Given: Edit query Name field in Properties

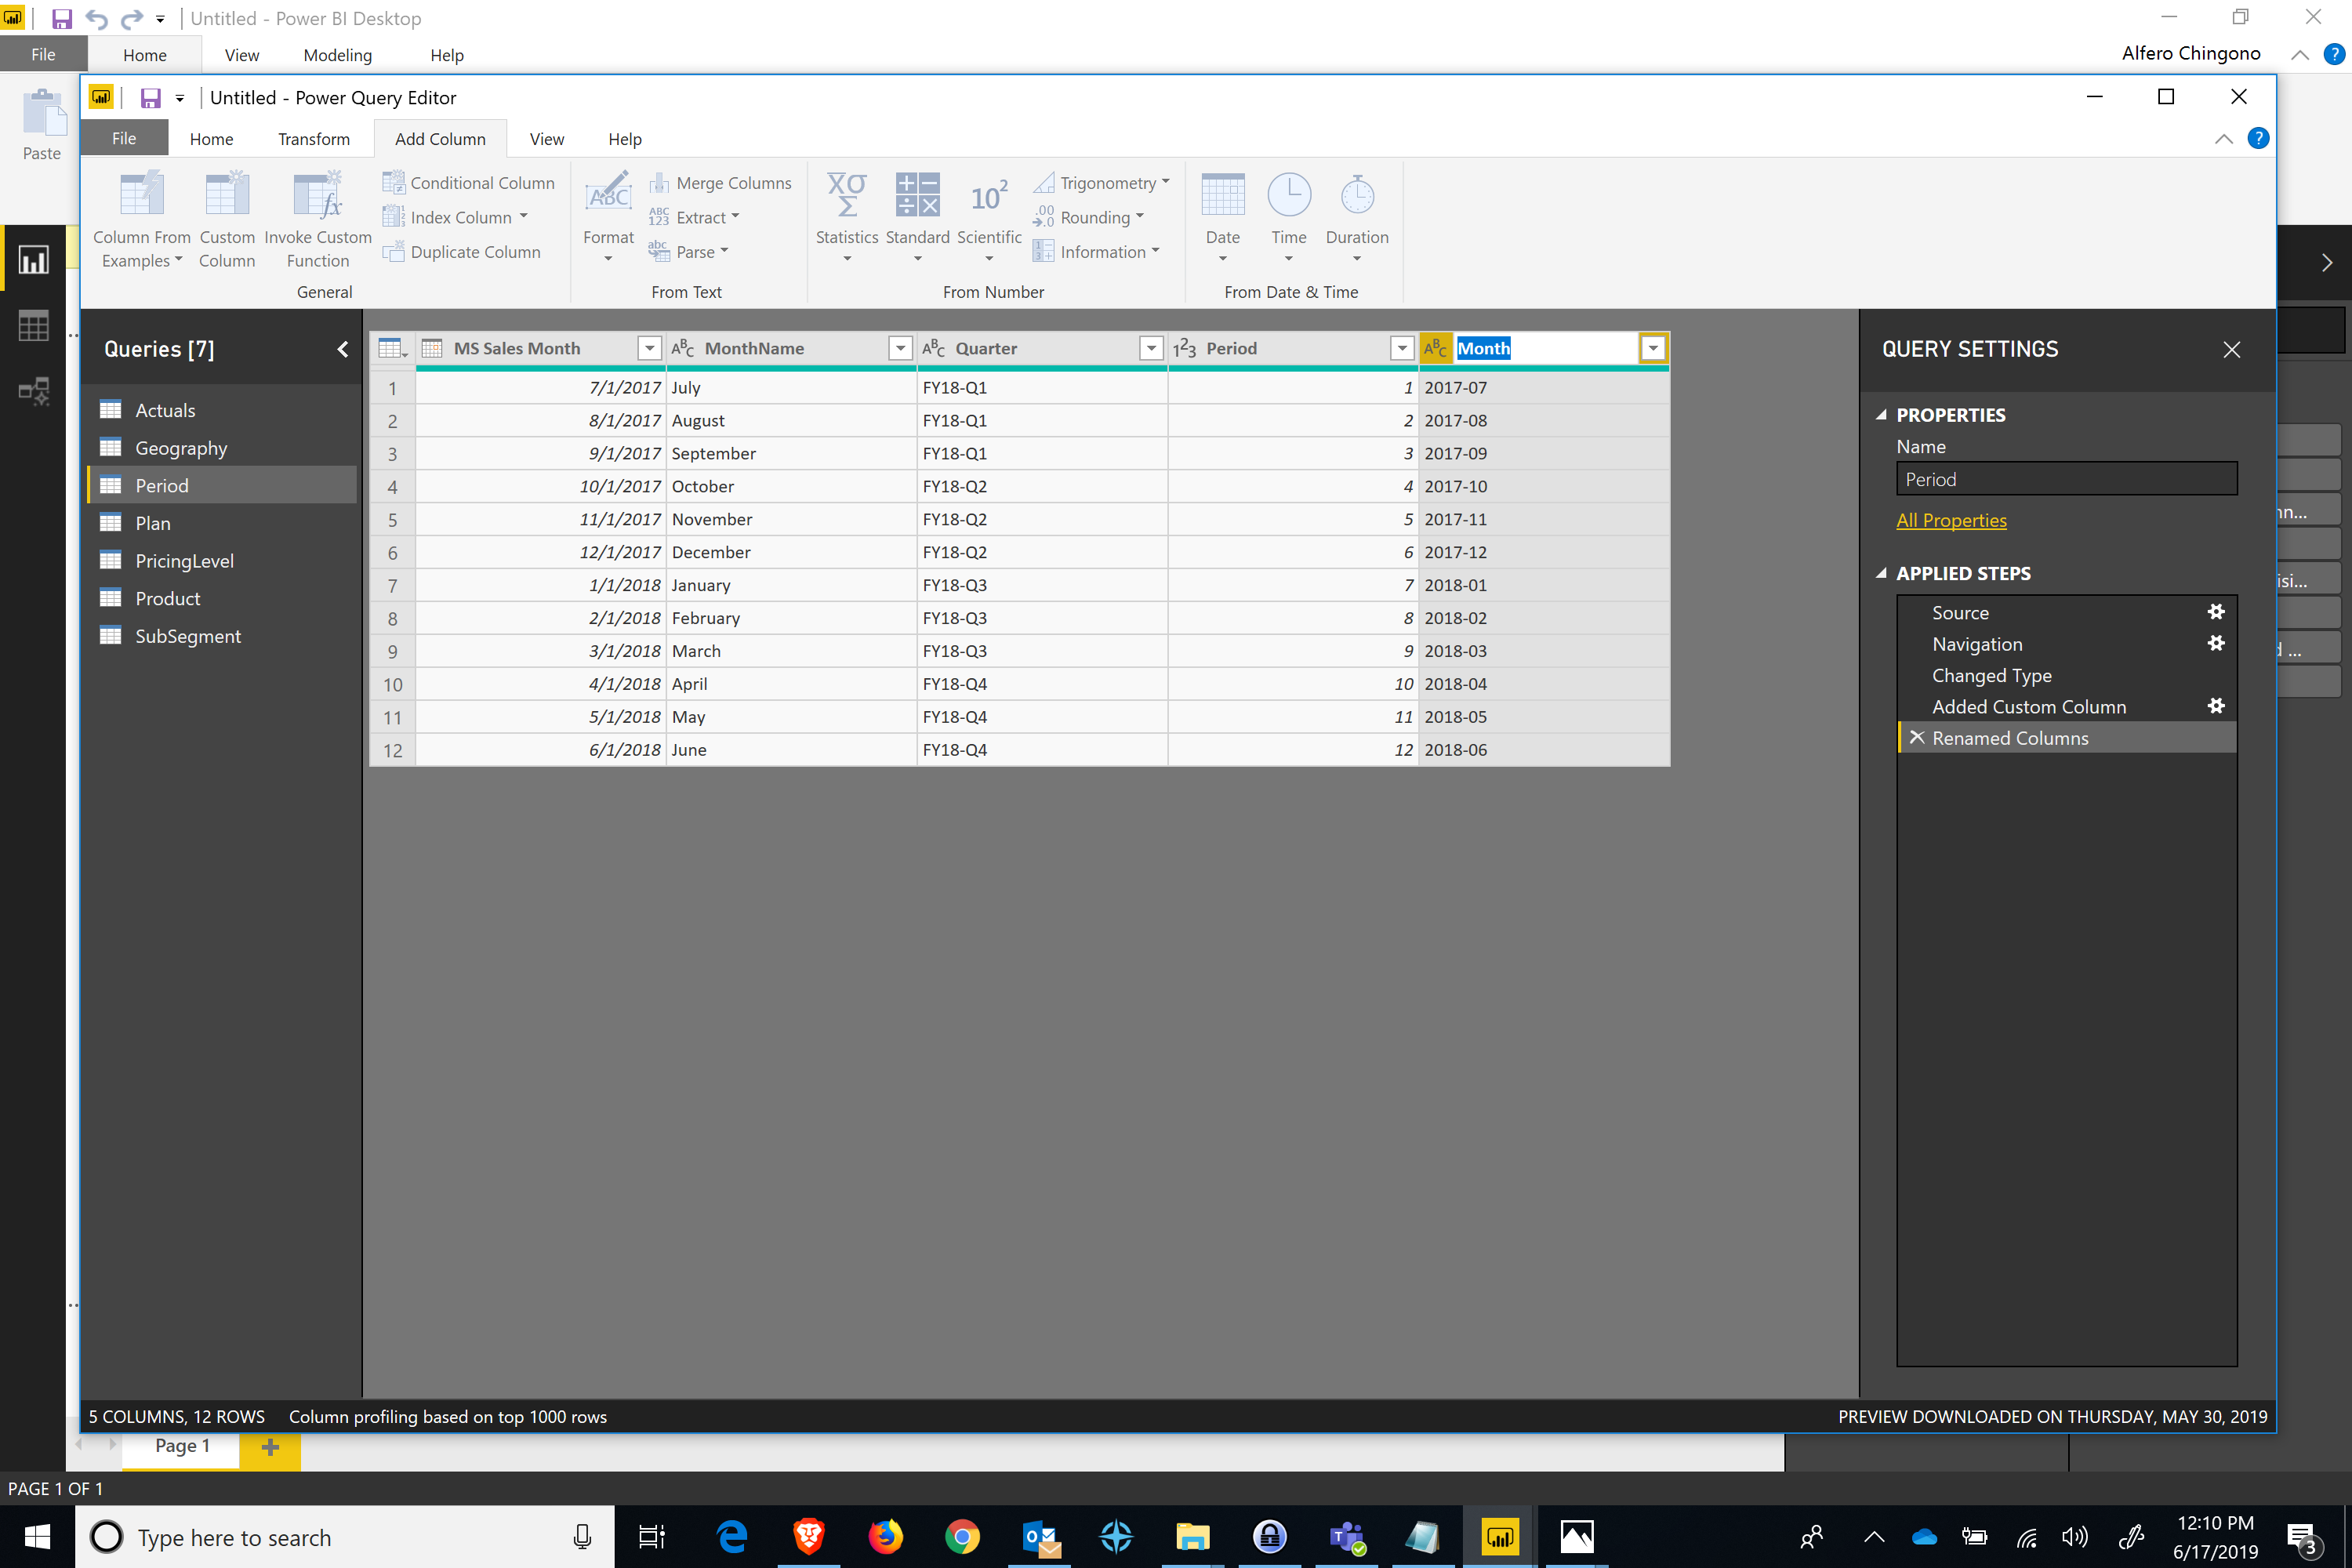Looking at the screenshot, I should pos(2066,479).
